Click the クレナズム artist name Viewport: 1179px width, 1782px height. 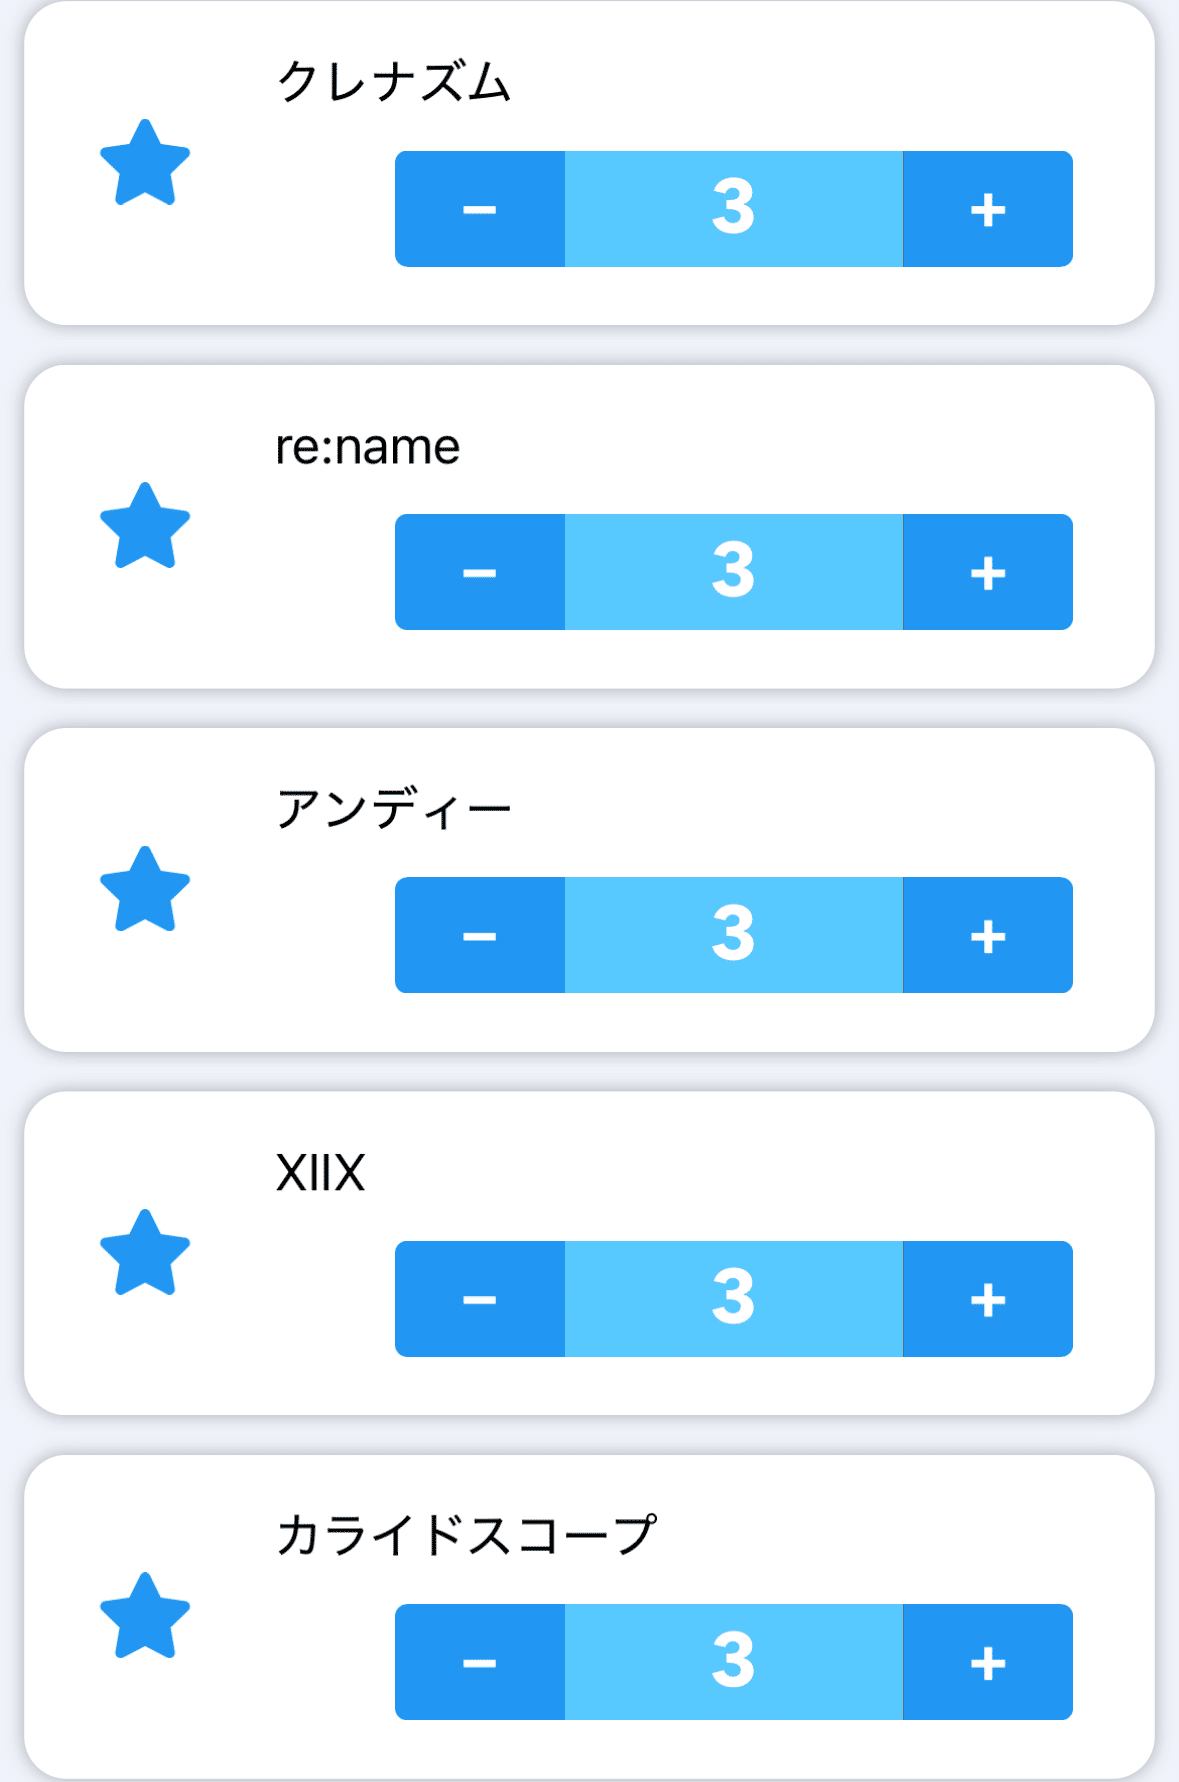pos(393,82)
